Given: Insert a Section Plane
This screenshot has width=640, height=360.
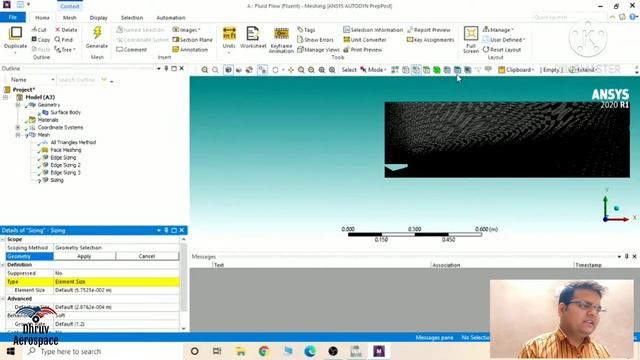Looking at the screenshot, I should click(x=192, y=40).
